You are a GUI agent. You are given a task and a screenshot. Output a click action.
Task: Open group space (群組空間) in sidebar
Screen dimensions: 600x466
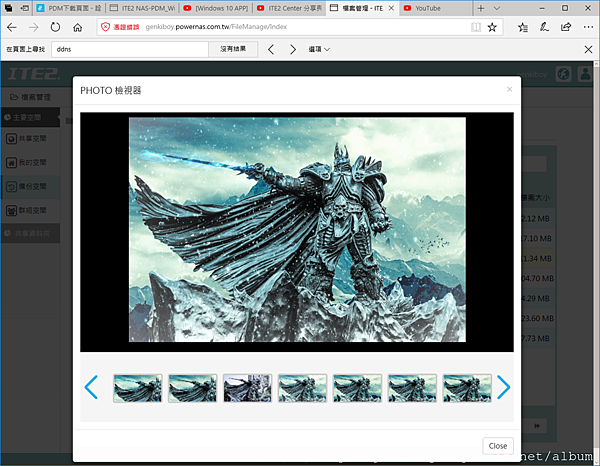tap(30, 210)
